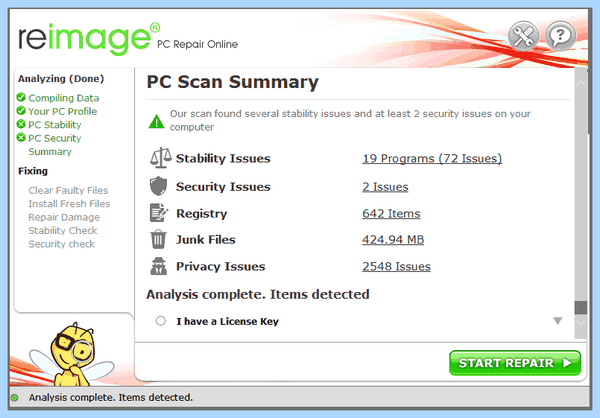Select Repair Damage step
Screen dimensions: 600x418
point(64,217)
